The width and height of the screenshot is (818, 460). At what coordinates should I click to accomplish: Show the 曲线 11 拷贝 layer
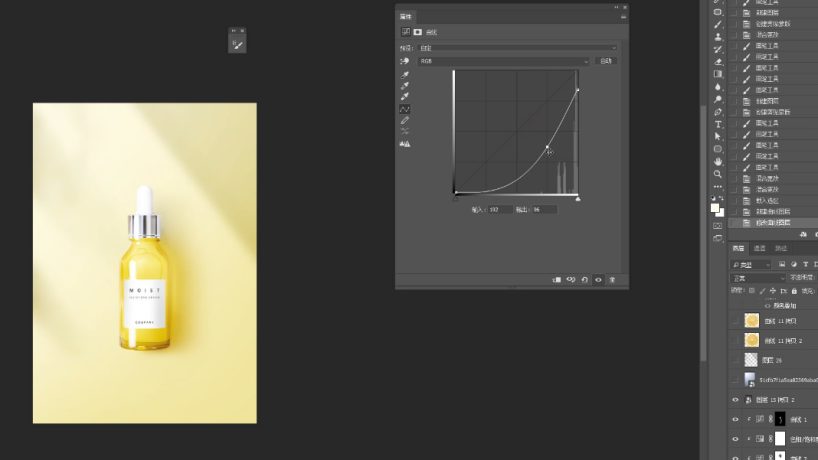[735, 321]
